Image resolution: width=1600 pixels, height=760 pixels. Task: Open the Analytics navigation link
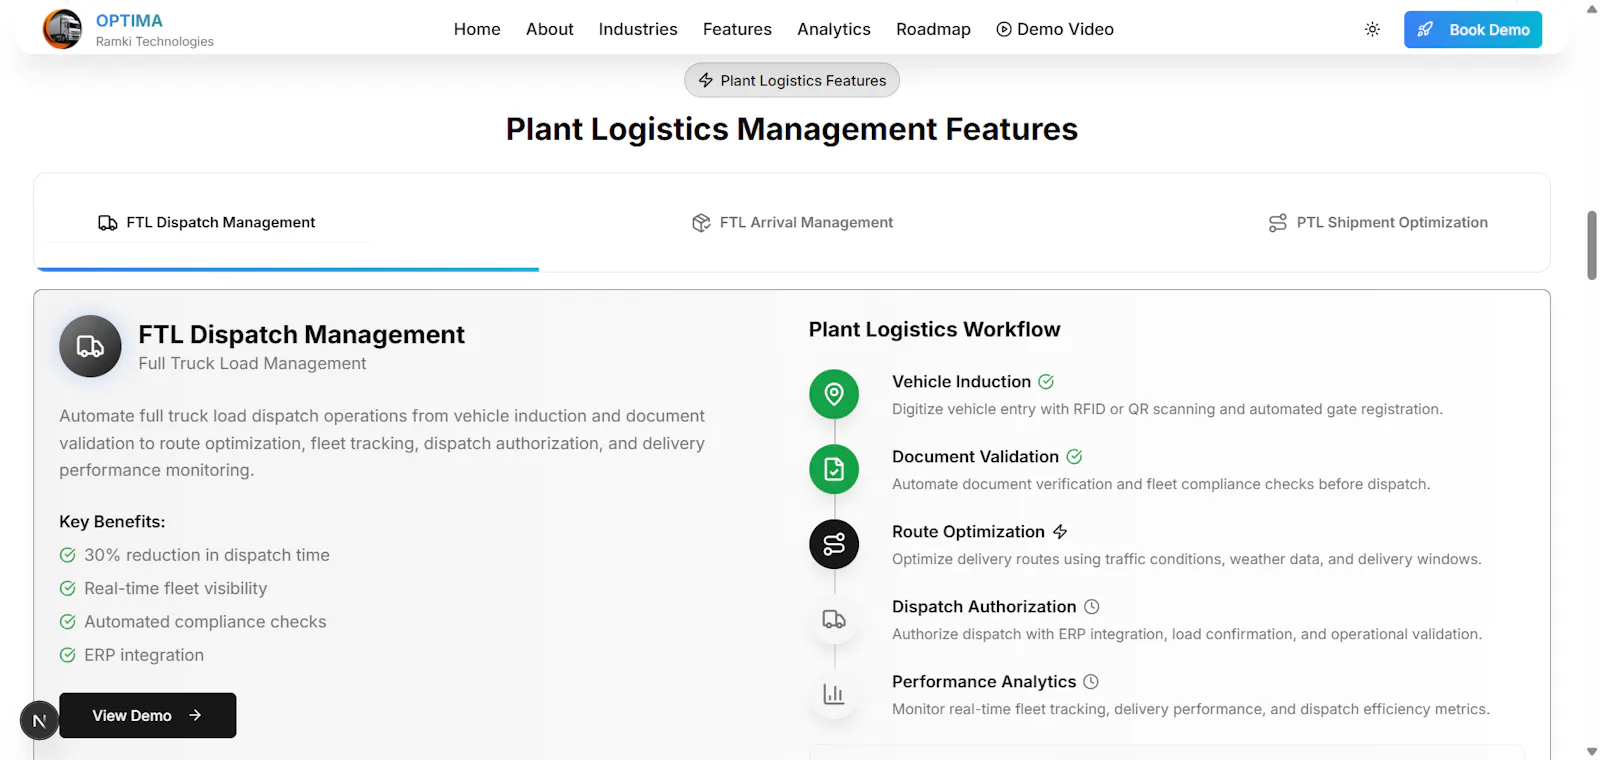click(834, 29)
